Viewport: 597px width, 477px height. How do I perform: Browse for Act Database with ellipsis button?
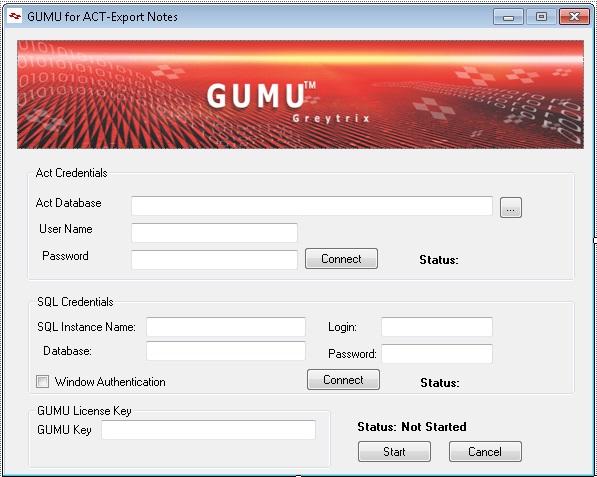click(511, 207)
